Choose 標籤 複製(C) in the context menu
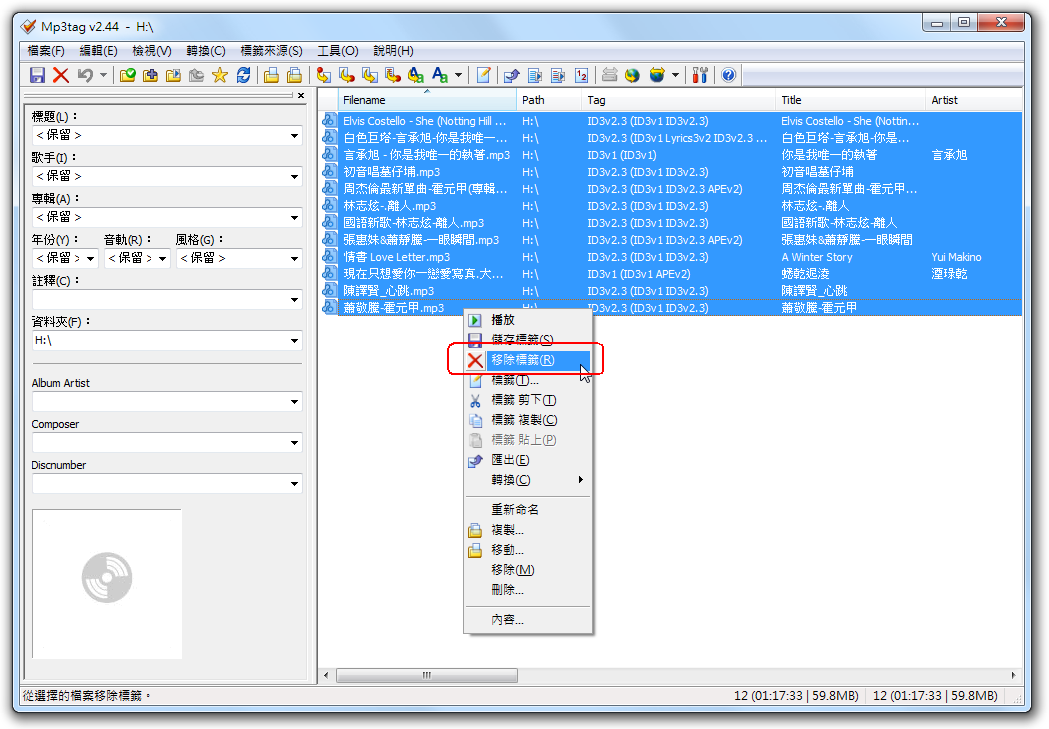Viewport: 1049px width, 729px height. (x=528, y=420)
